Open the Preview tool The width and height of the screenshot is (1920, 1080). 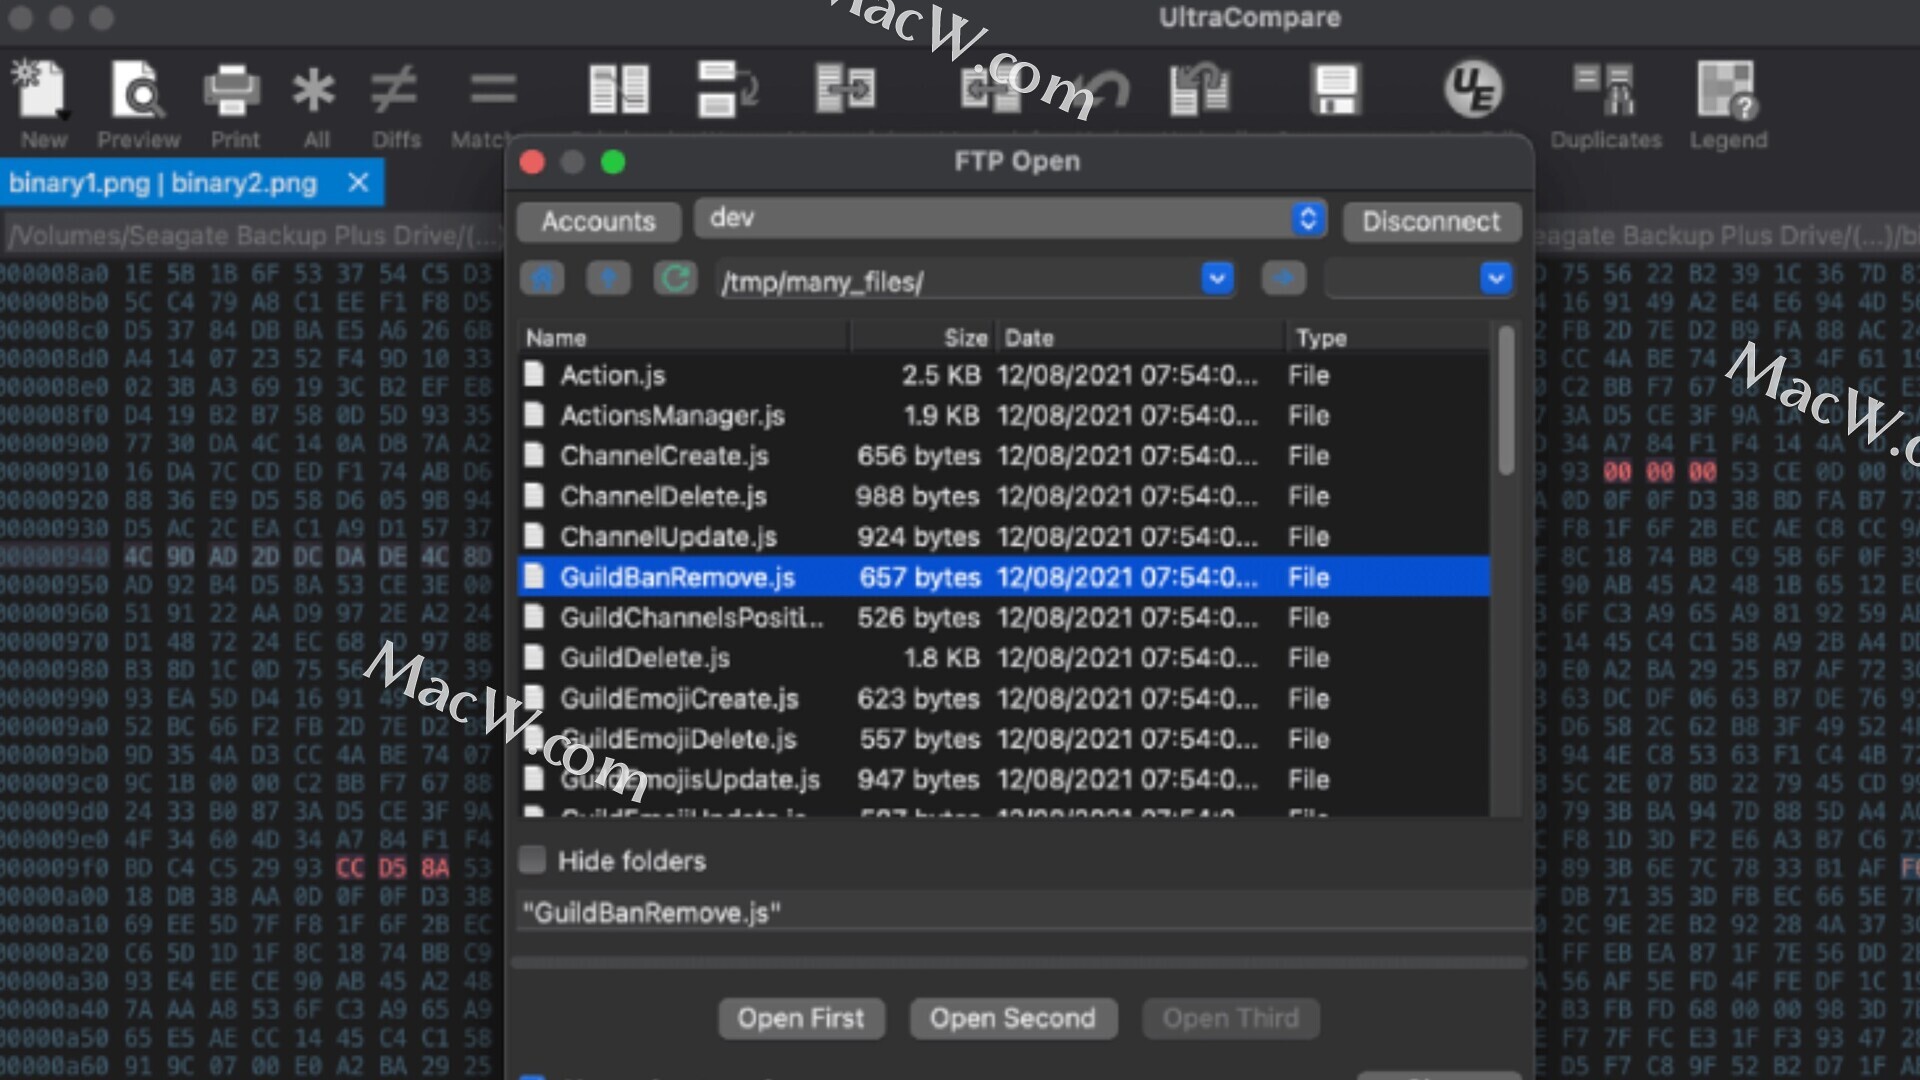138,90
